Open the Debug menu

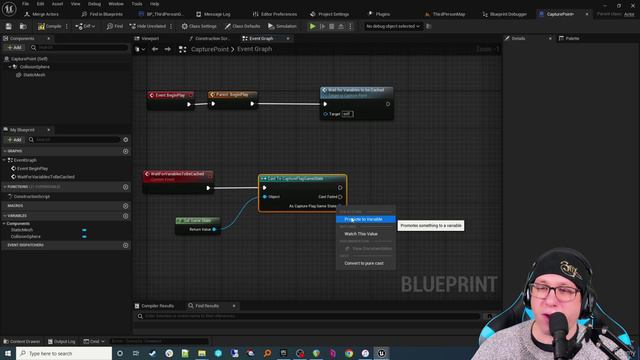click(x=94, y=4)
